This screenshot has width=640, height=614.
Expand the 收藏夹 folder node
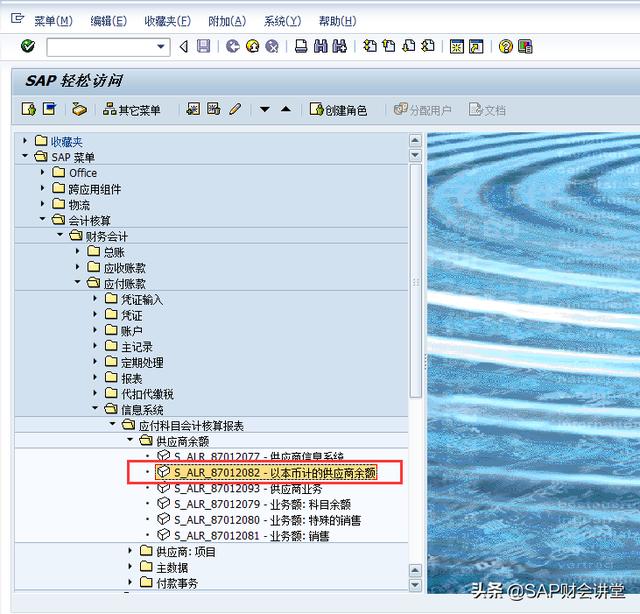click(25, 141)
